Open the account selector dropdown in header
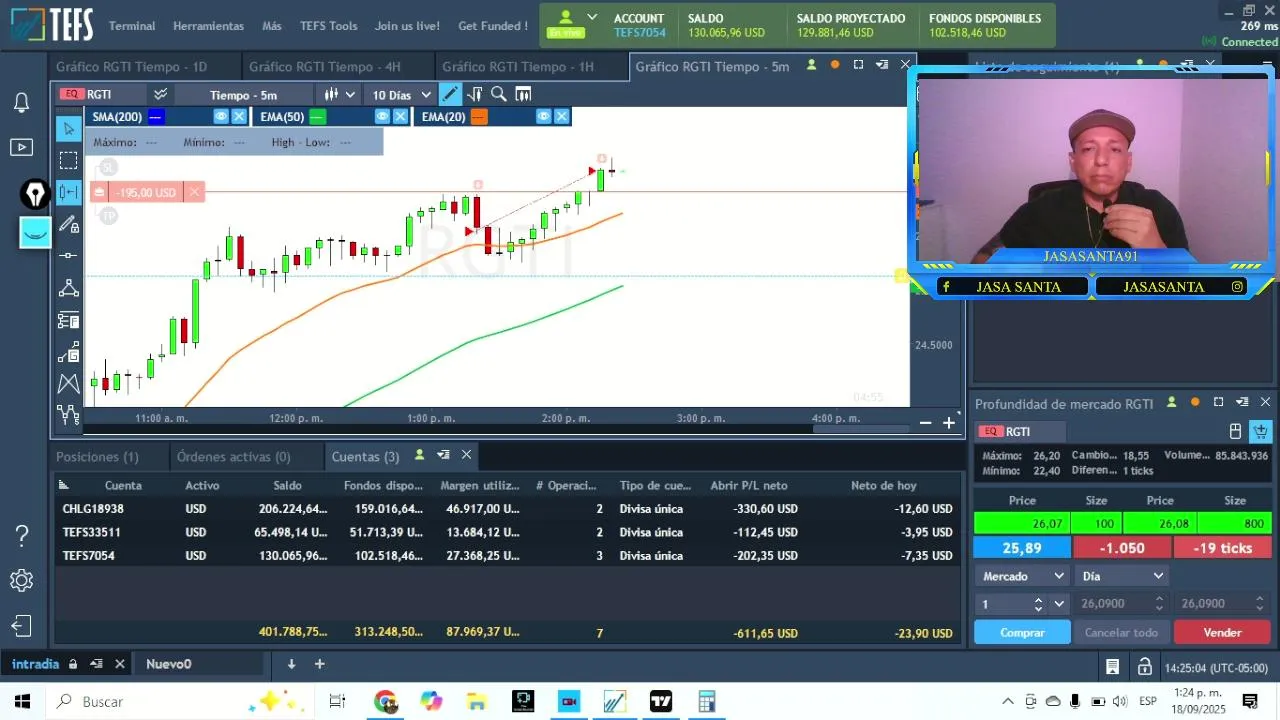This screenshot has height=720, width=1280. pyautogui.click(x=592, y=17)
